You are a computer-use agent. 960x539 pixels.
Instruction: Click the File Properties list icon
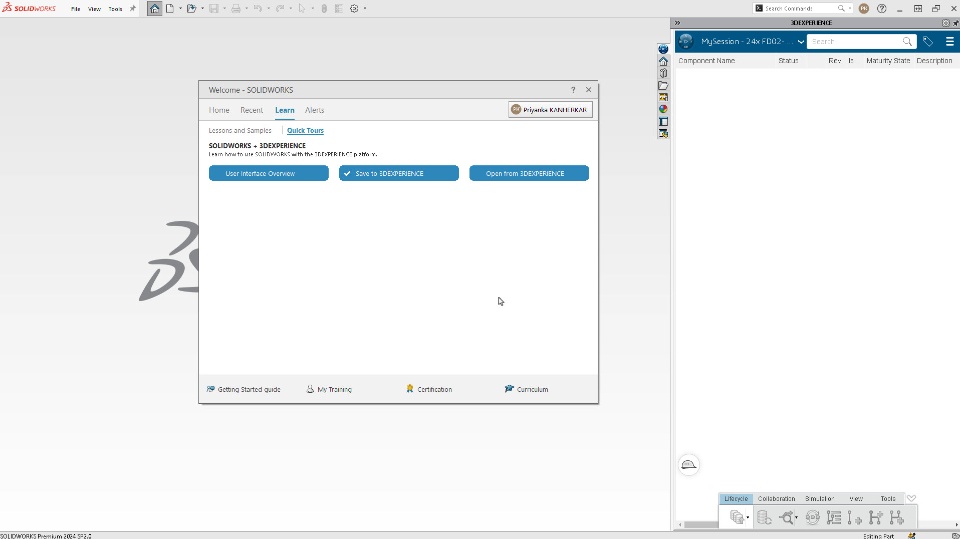(339, 9)
